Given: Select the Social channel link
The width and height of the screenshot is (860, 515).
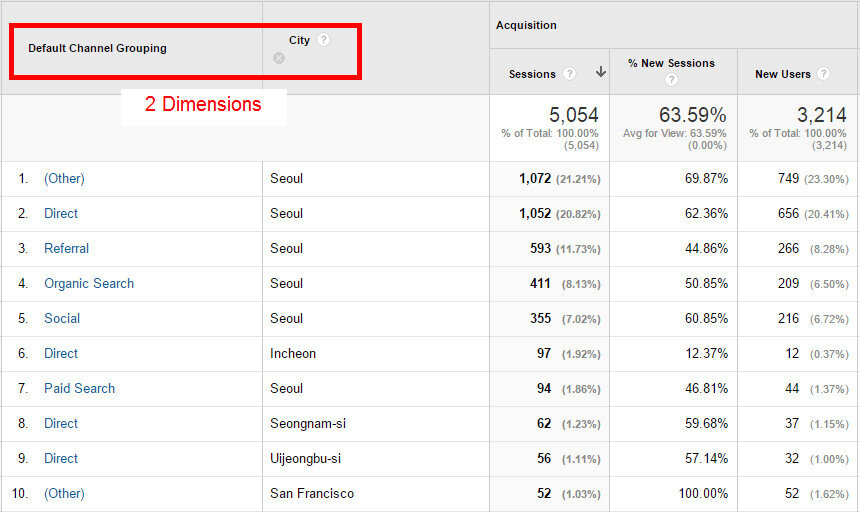Looking at the screenshot, I should pyautogui.click(x=62, y=319).
